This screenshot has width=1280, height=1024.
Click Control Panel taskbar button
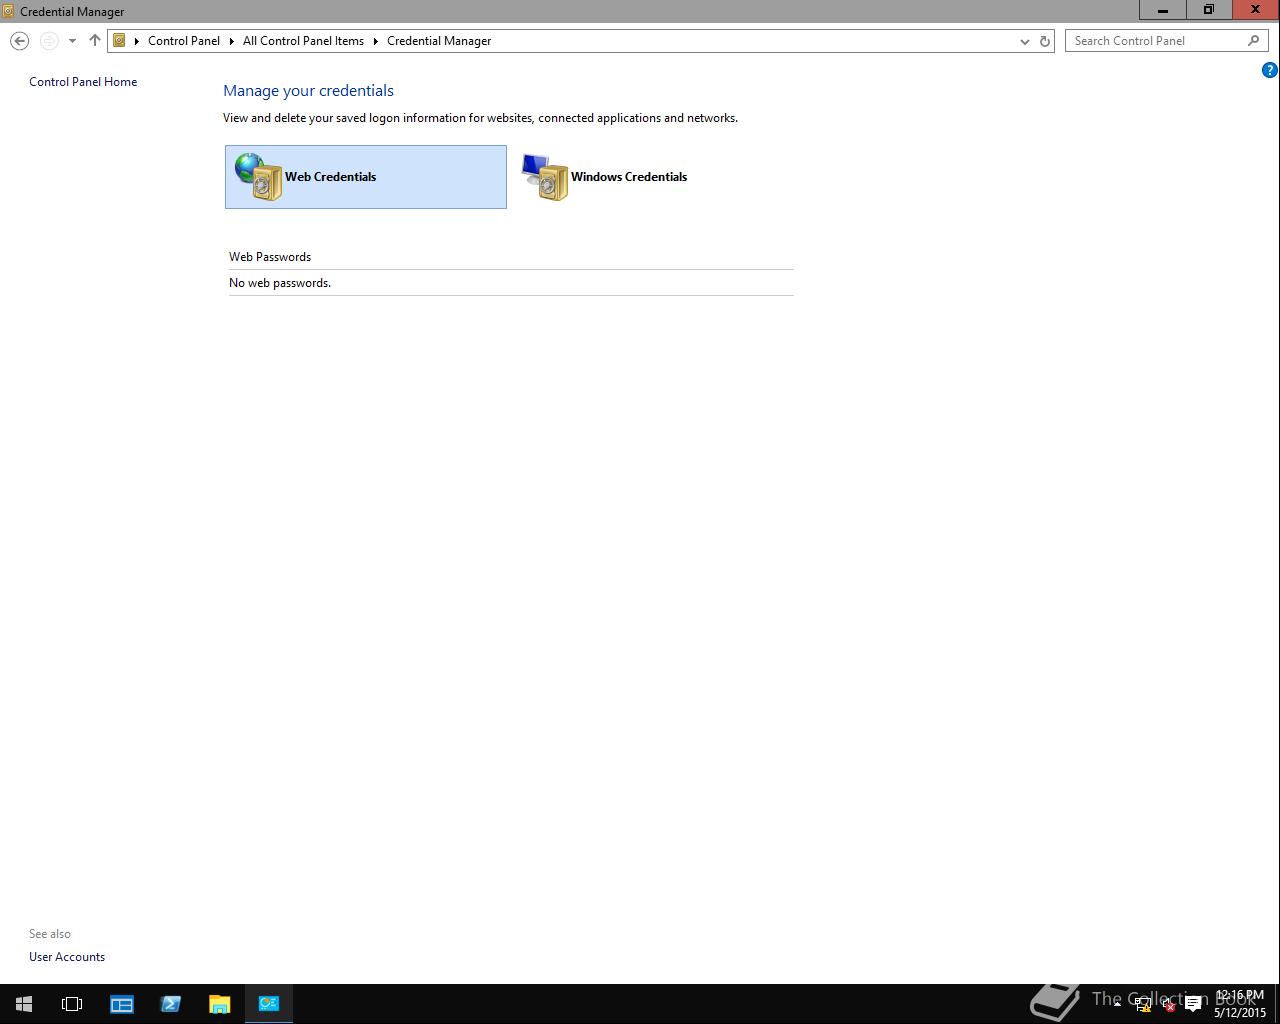(269, 1004)
